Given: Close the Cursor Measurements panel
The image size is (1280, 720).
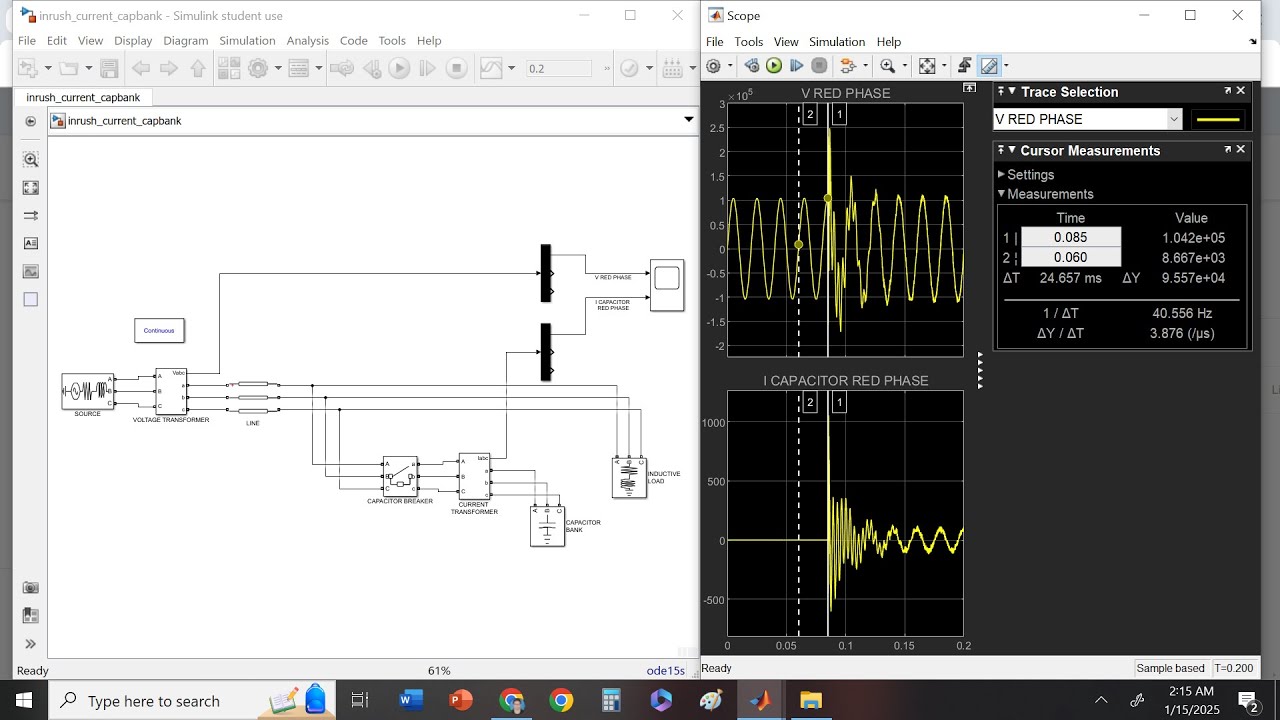Looking at the screenshot, I should (x=1241, y=150).
